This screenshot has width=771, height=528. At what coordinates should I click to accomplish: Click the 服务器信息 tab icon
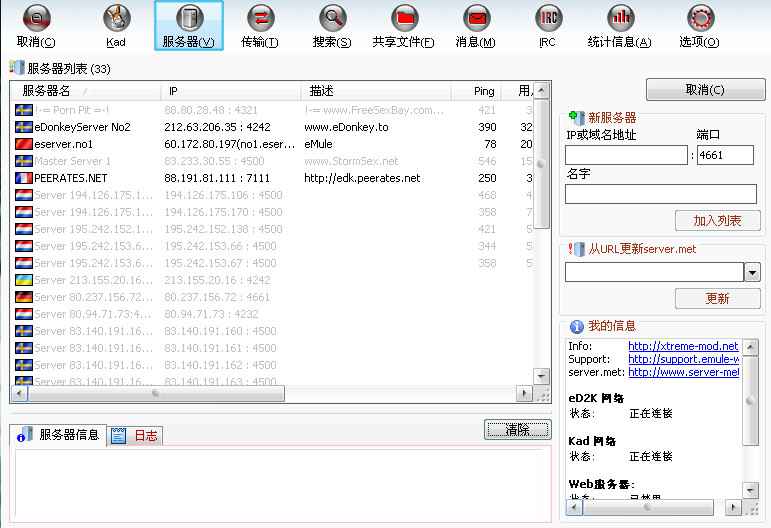point(24,435)
